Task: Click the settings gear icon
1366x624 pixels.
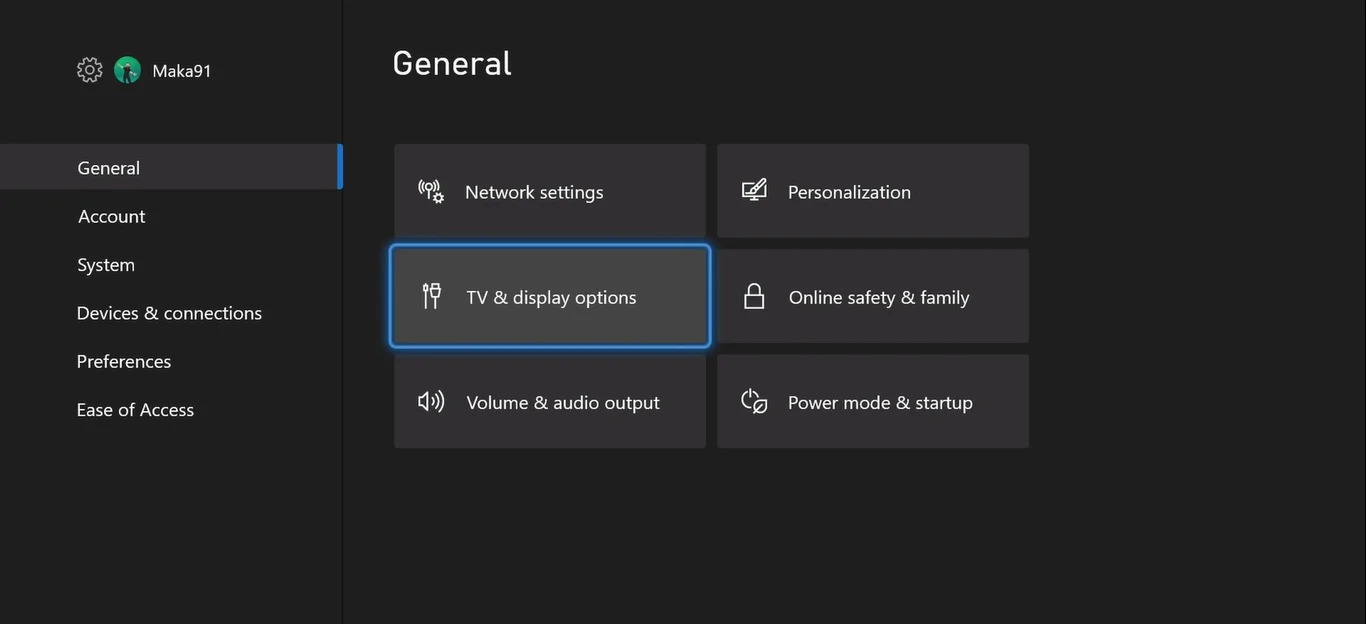Action: point(90,70)
